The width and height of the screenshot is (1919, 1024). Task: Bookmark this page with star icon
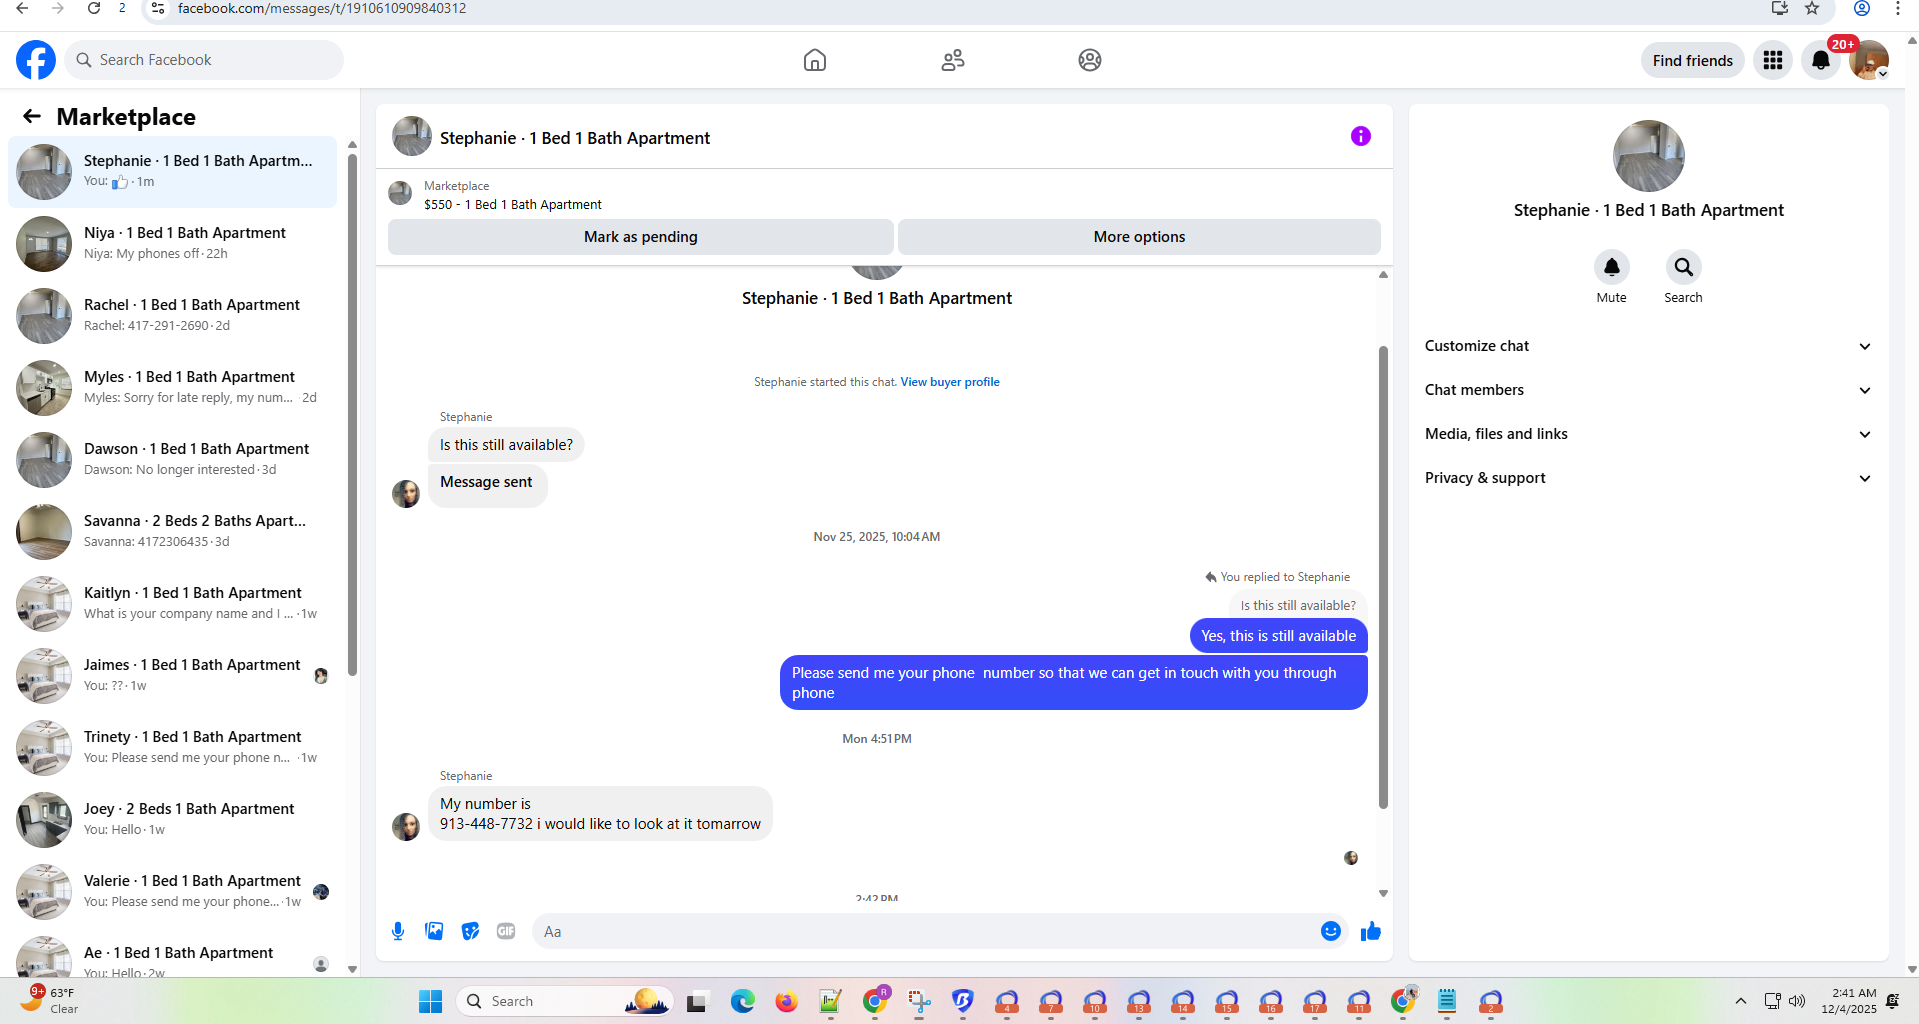tap(1812, 8)
